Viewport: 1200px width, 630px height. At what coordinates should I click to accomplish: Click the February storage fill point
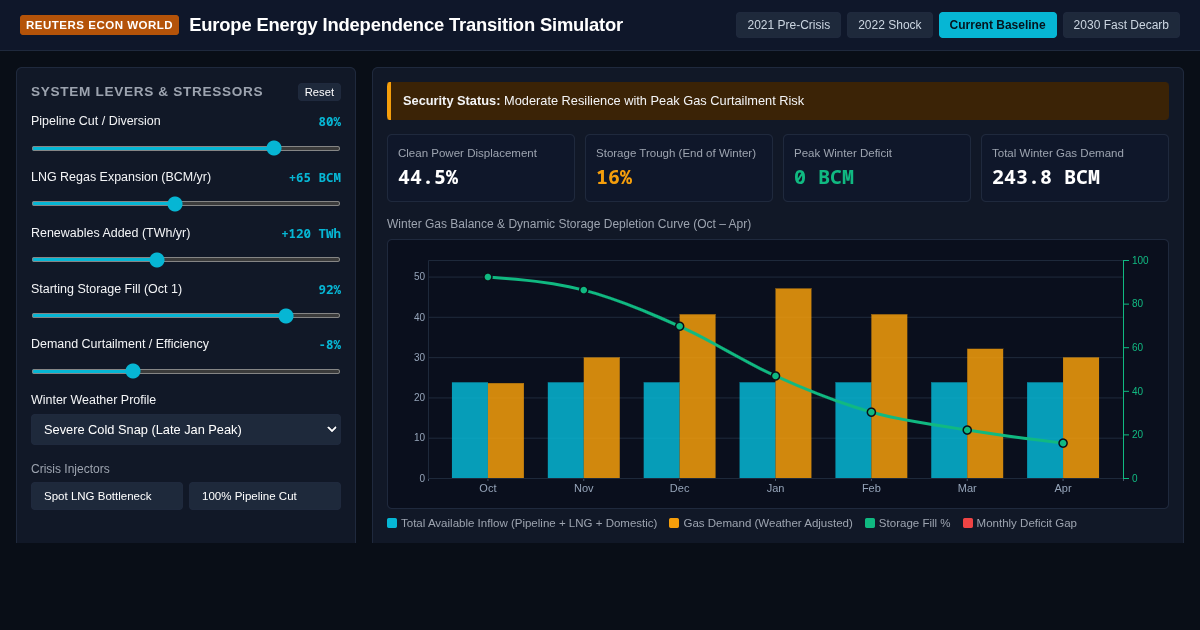point(871,412)
